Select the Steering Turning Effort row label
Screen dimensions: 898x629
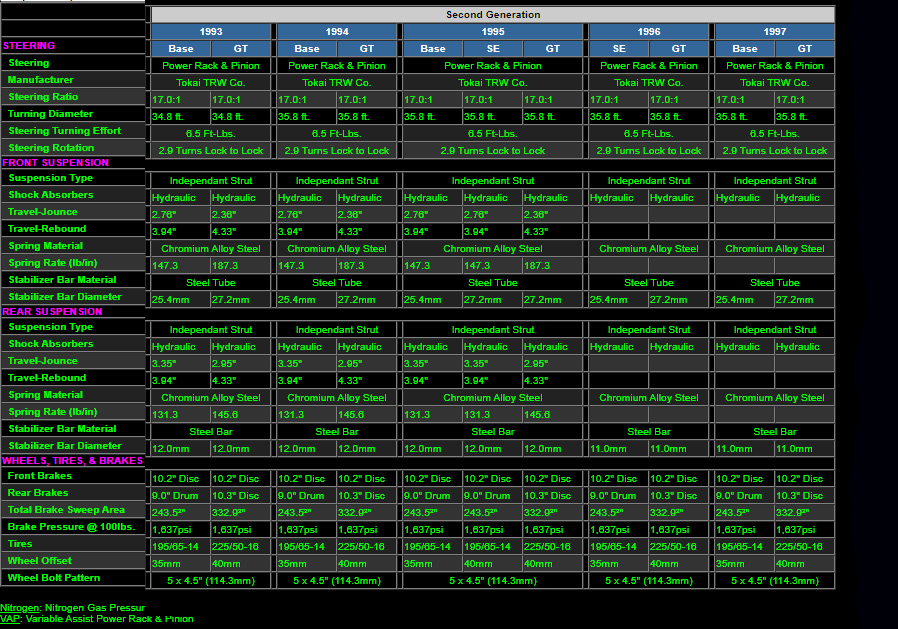point(65,131)
